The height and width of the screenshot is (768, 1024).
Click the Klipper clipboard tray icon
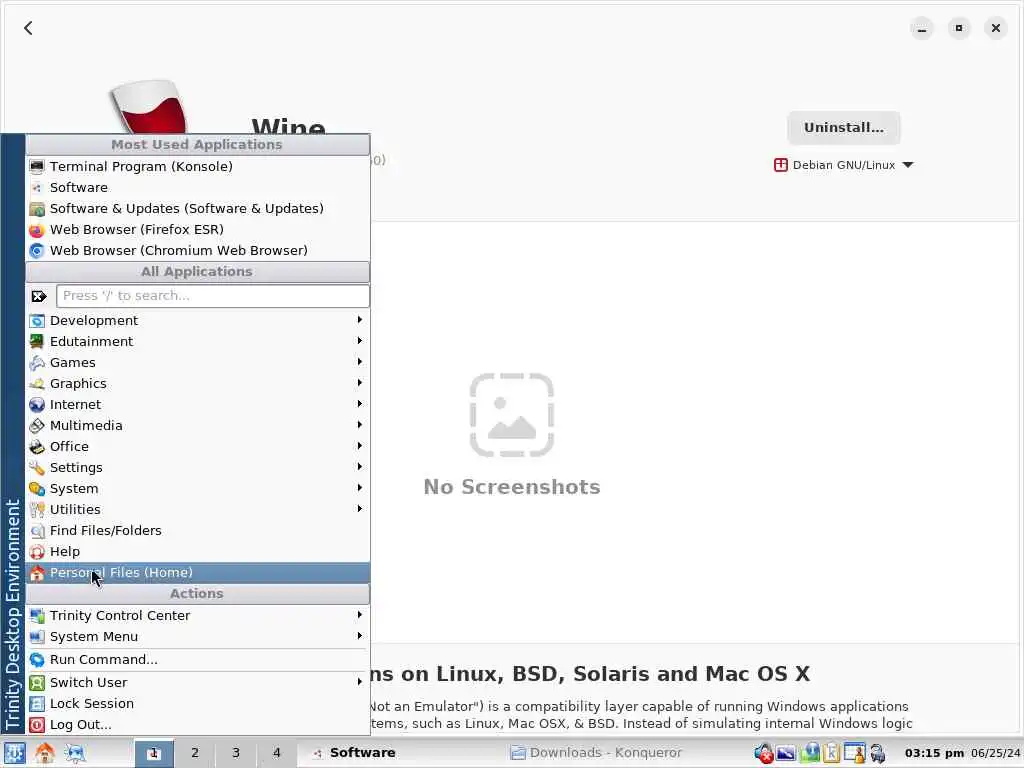[831, 753]
